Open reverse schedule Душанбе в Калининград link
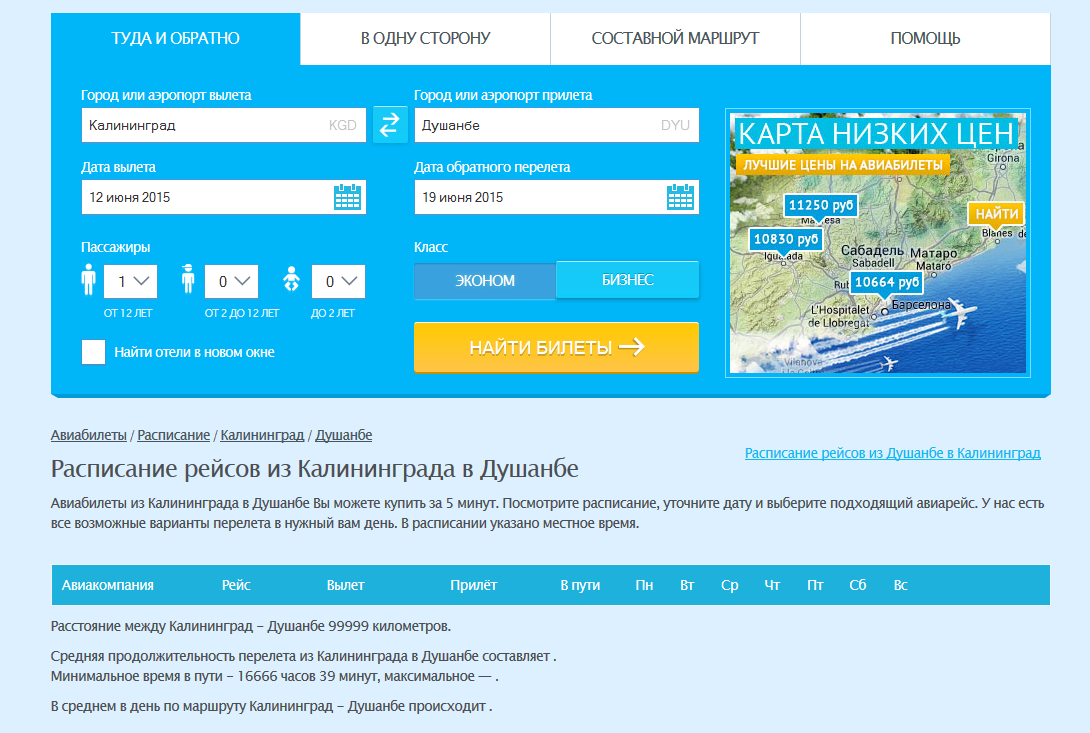Image resolution: width=1090 pixels, height=733 pixels. click(893, 453)
